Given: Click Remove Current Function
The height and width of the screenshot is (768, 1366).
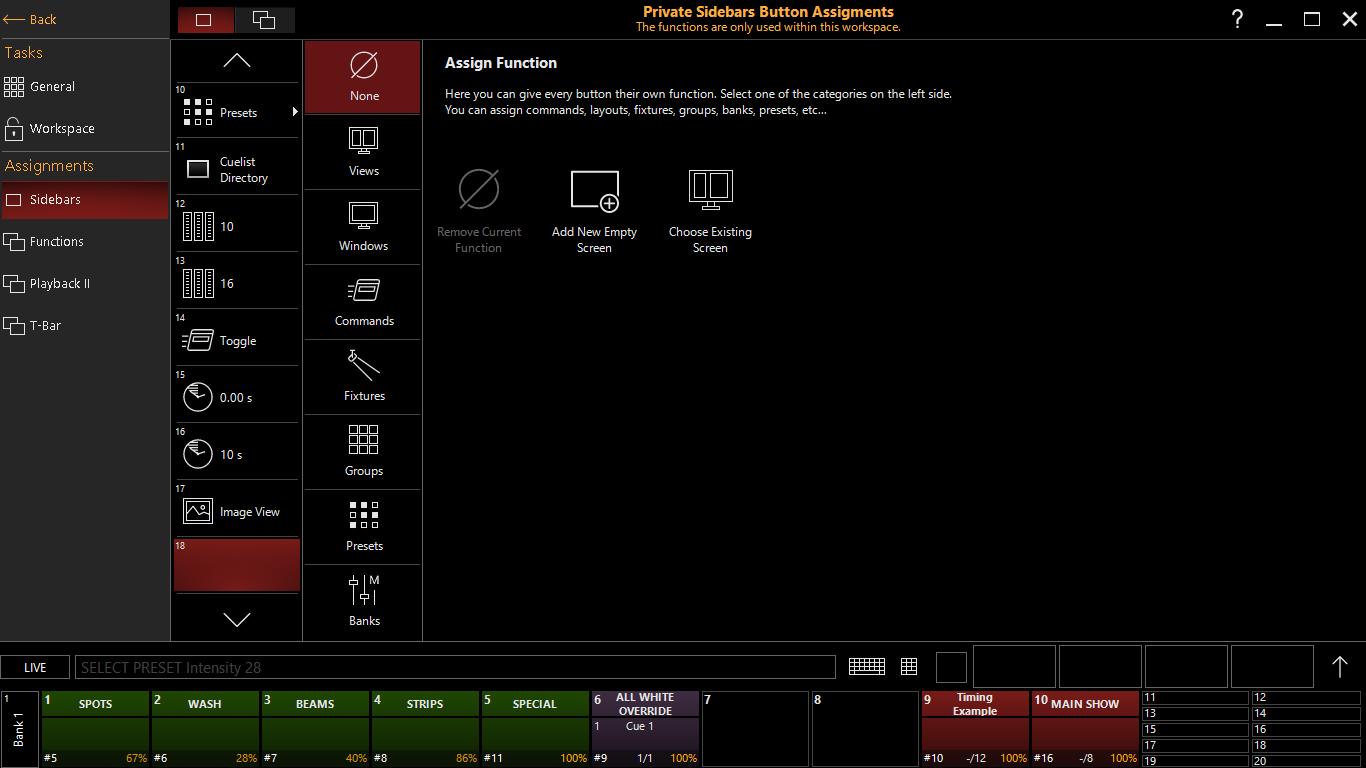Looking at the screenshot, I should pyautogui.click(x=479, y=211).
